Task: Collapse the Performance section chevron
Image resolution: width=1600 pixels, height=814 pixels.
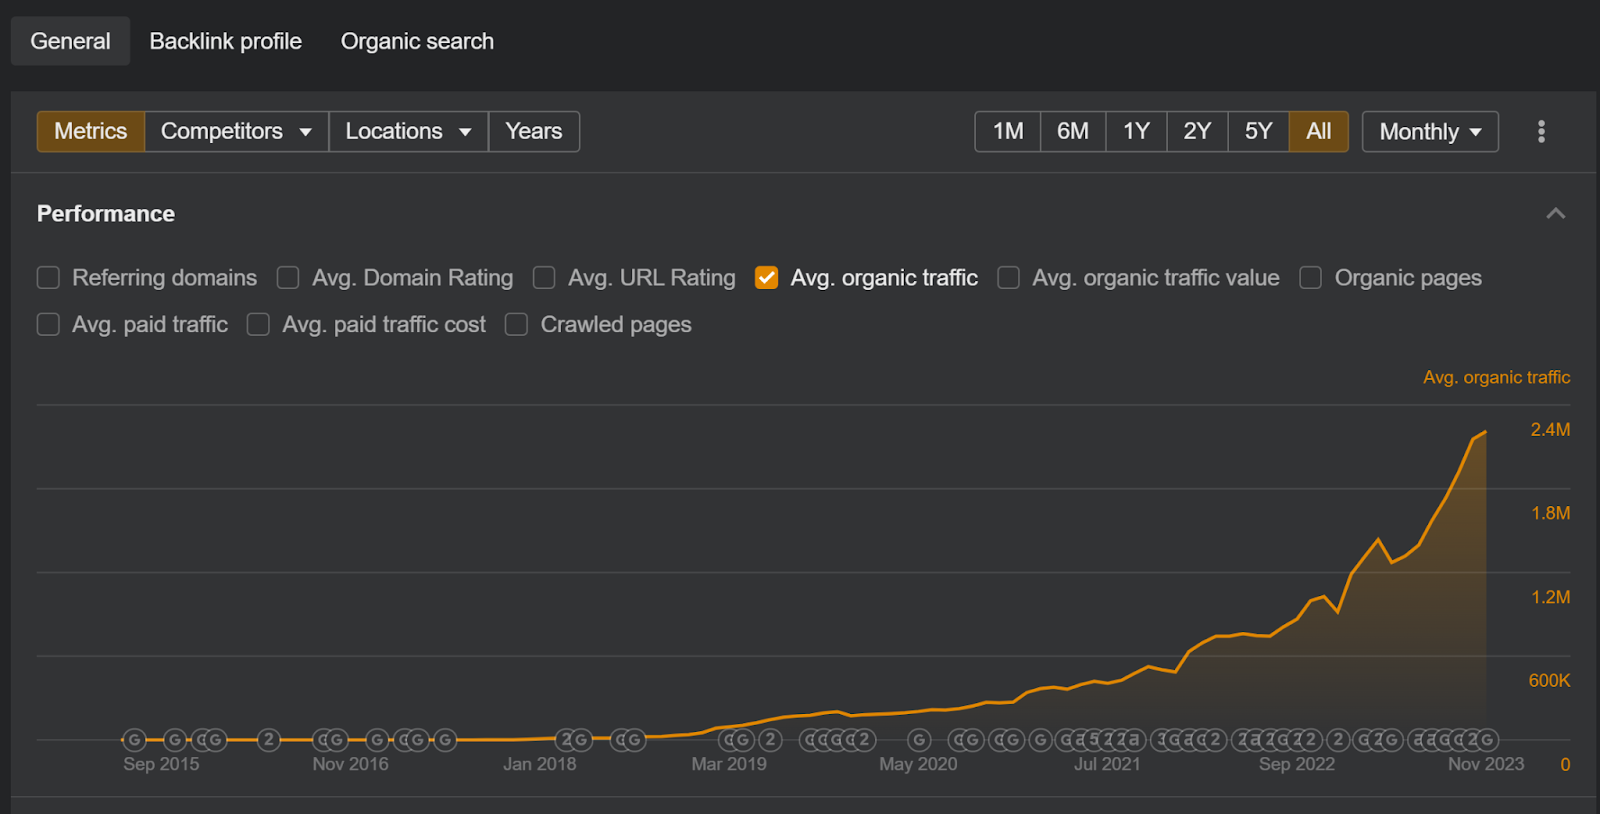Action: [1555, 214]
